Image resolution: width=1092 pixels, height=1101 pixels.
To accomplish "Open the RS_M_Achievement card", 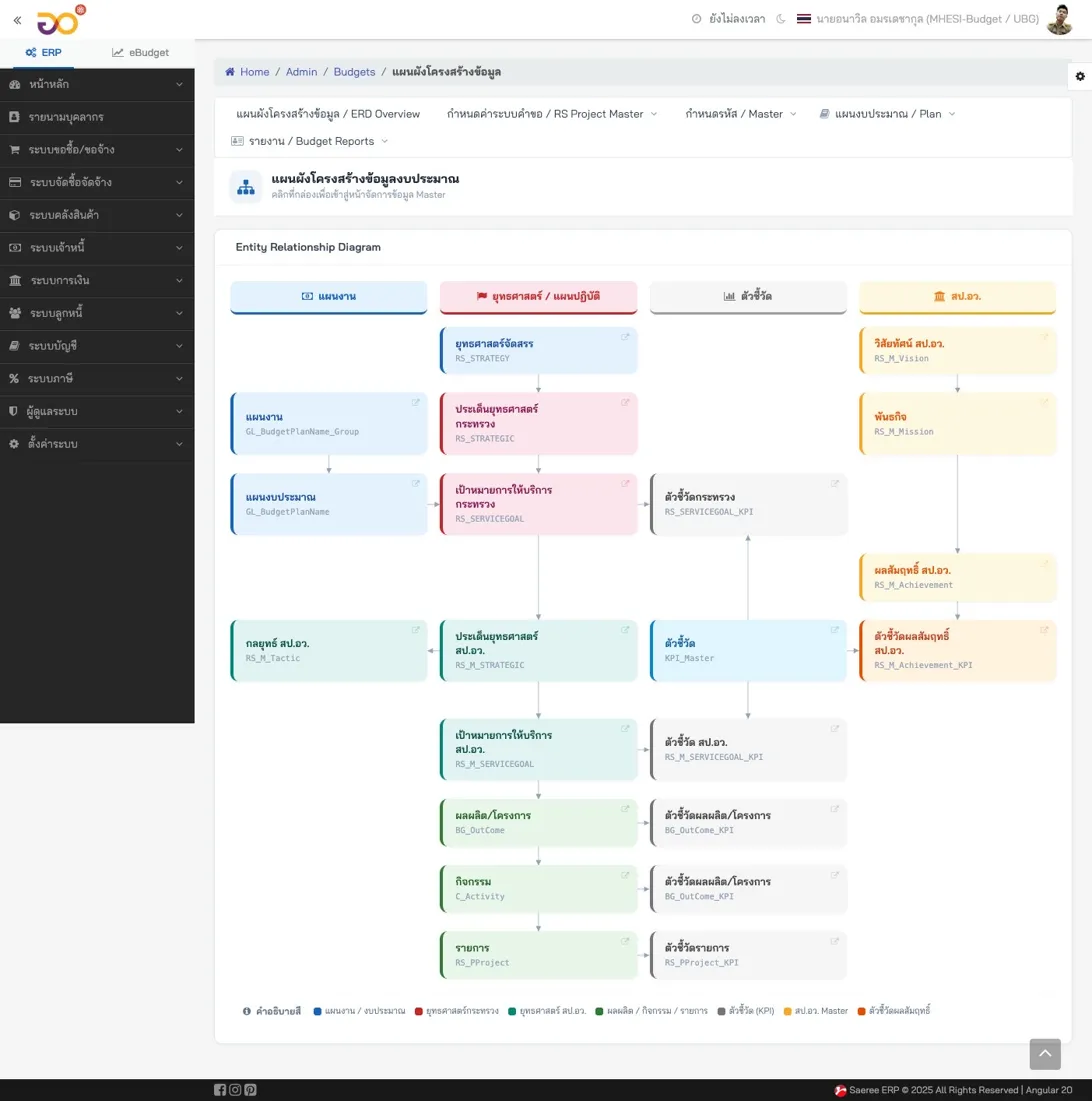I will 958,577.
